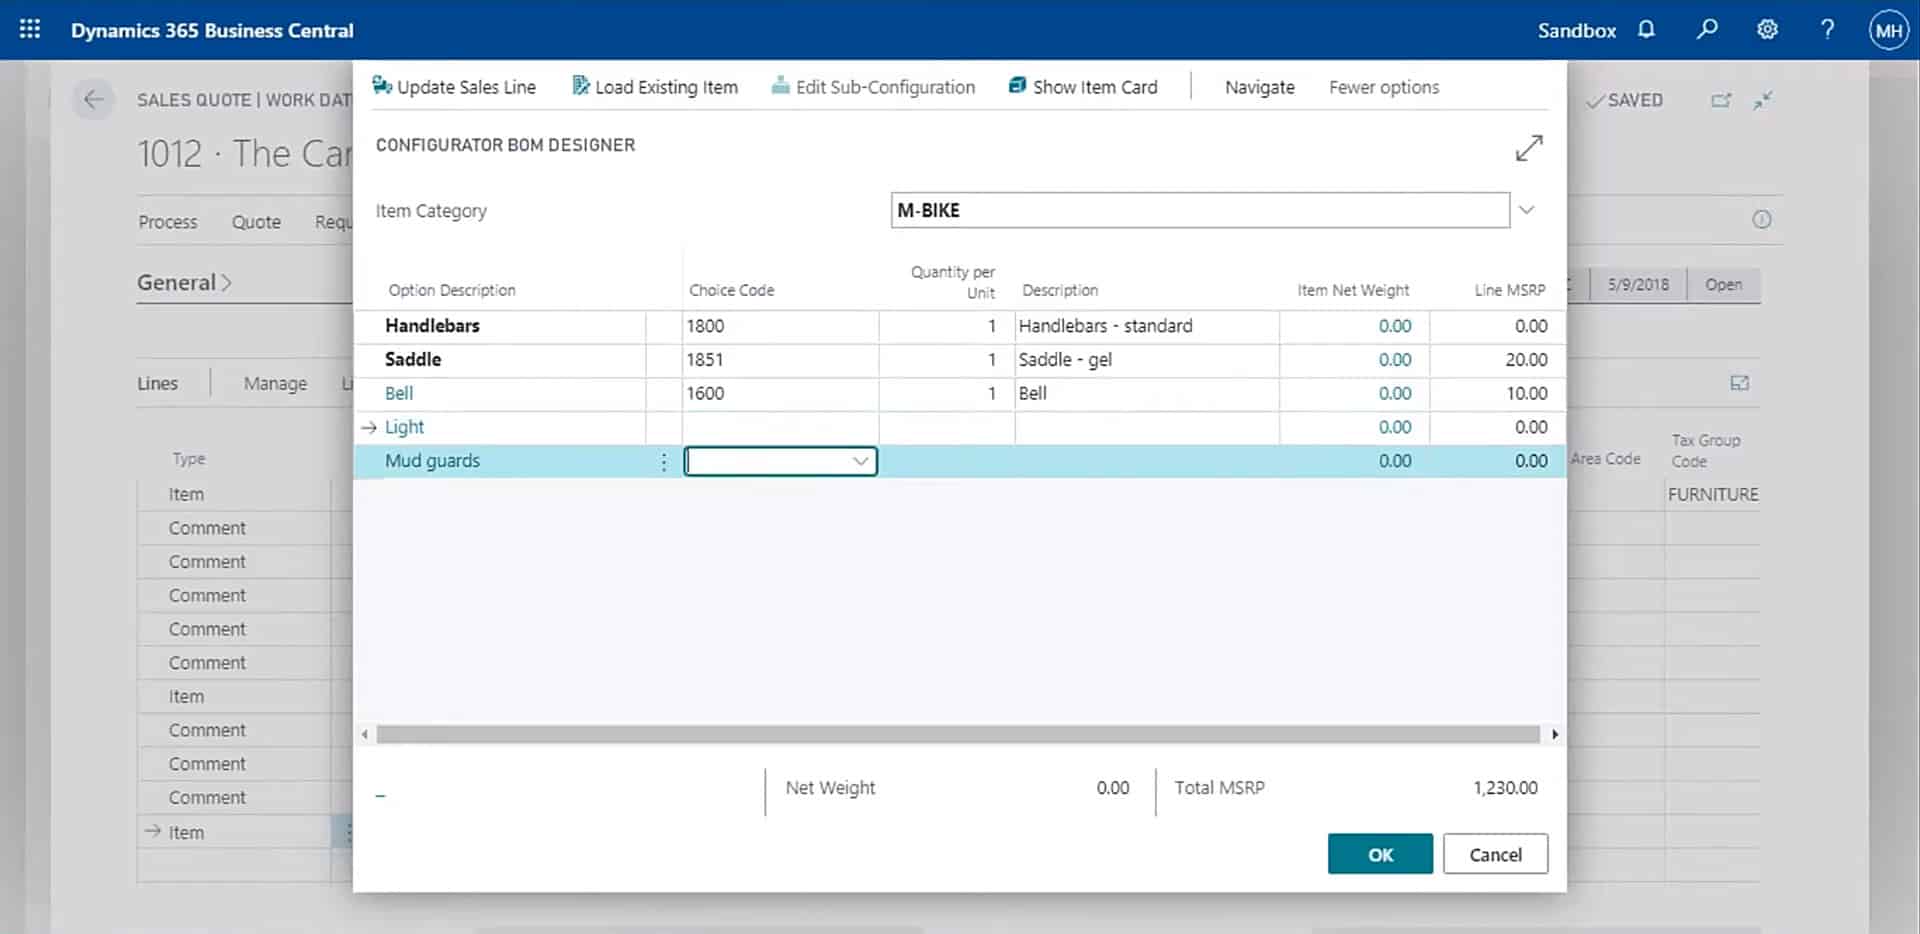Open the notifications bell in header

pyautogui.click(x=1646, y=30)
